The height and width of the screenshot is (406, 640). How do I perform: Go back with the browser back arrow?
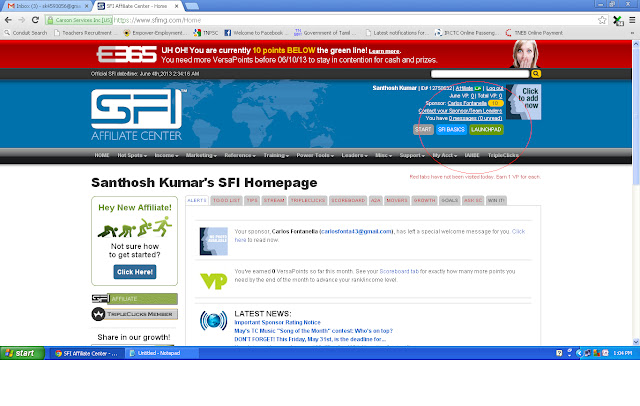click(8, 20)
